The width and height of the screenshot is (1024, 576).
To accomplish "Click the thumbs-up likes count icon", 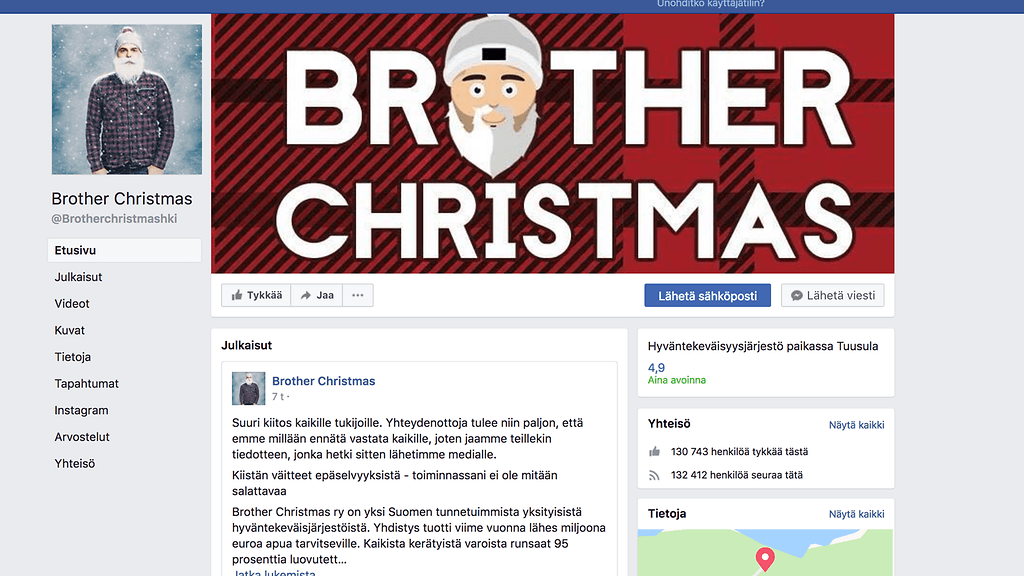I will [x=654, y=451].
